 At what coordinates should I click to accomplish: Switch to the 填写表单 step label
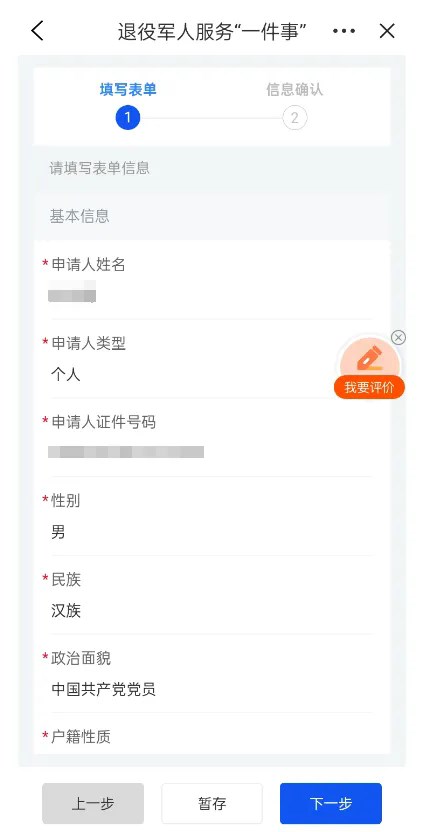point(128,89)
